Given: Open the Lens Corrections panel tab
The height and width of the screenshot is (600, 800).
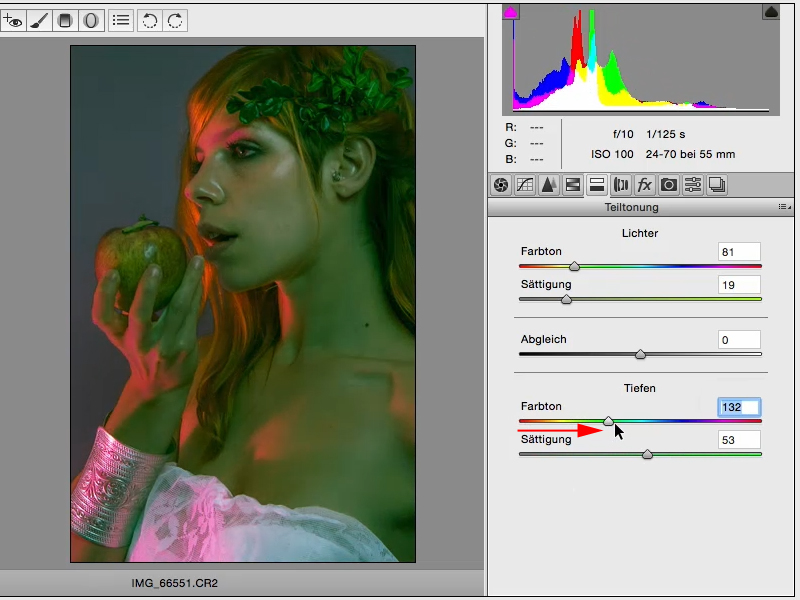Looking at the screenshot, I should (x=621, y=185).
